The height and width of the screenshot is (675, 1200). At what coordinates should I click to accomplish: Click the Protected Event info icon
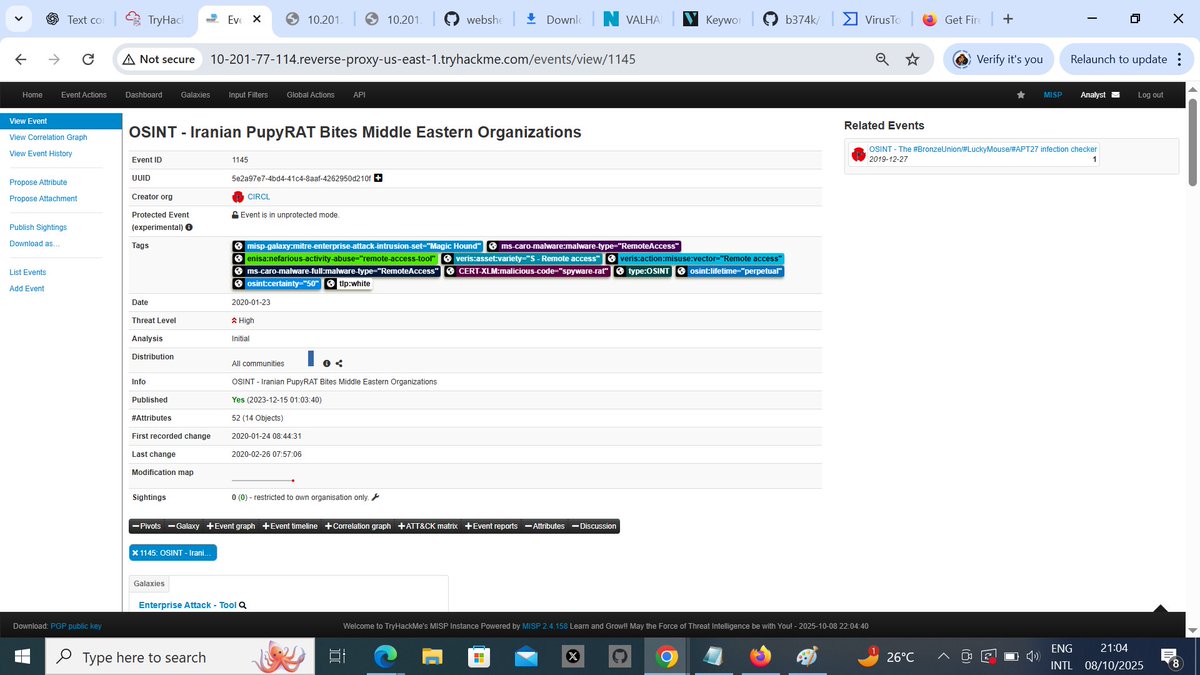click(x=189, y=227)
